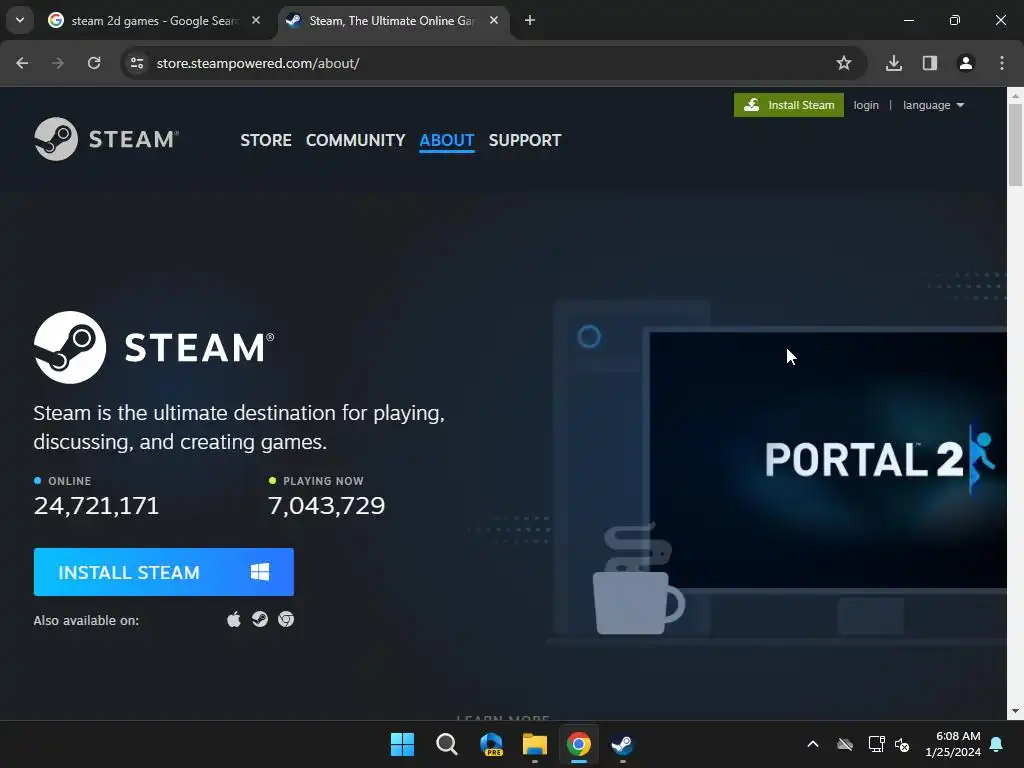Click the scrollbar down arrow
This screenshot has width=1024, height=768.
point(1015,711)
